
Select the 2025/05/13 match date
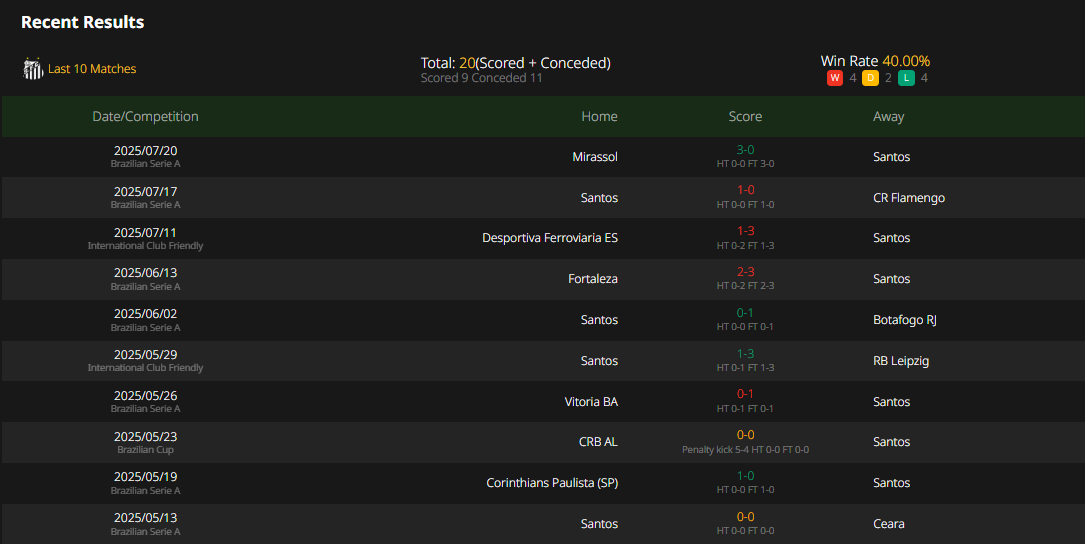tap(145, 517)
